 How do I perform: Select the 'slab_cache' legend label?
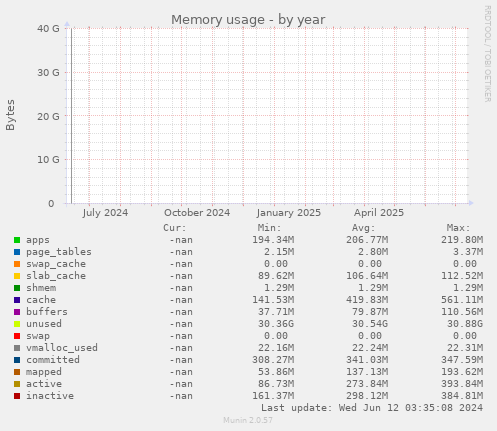point(56,276)
